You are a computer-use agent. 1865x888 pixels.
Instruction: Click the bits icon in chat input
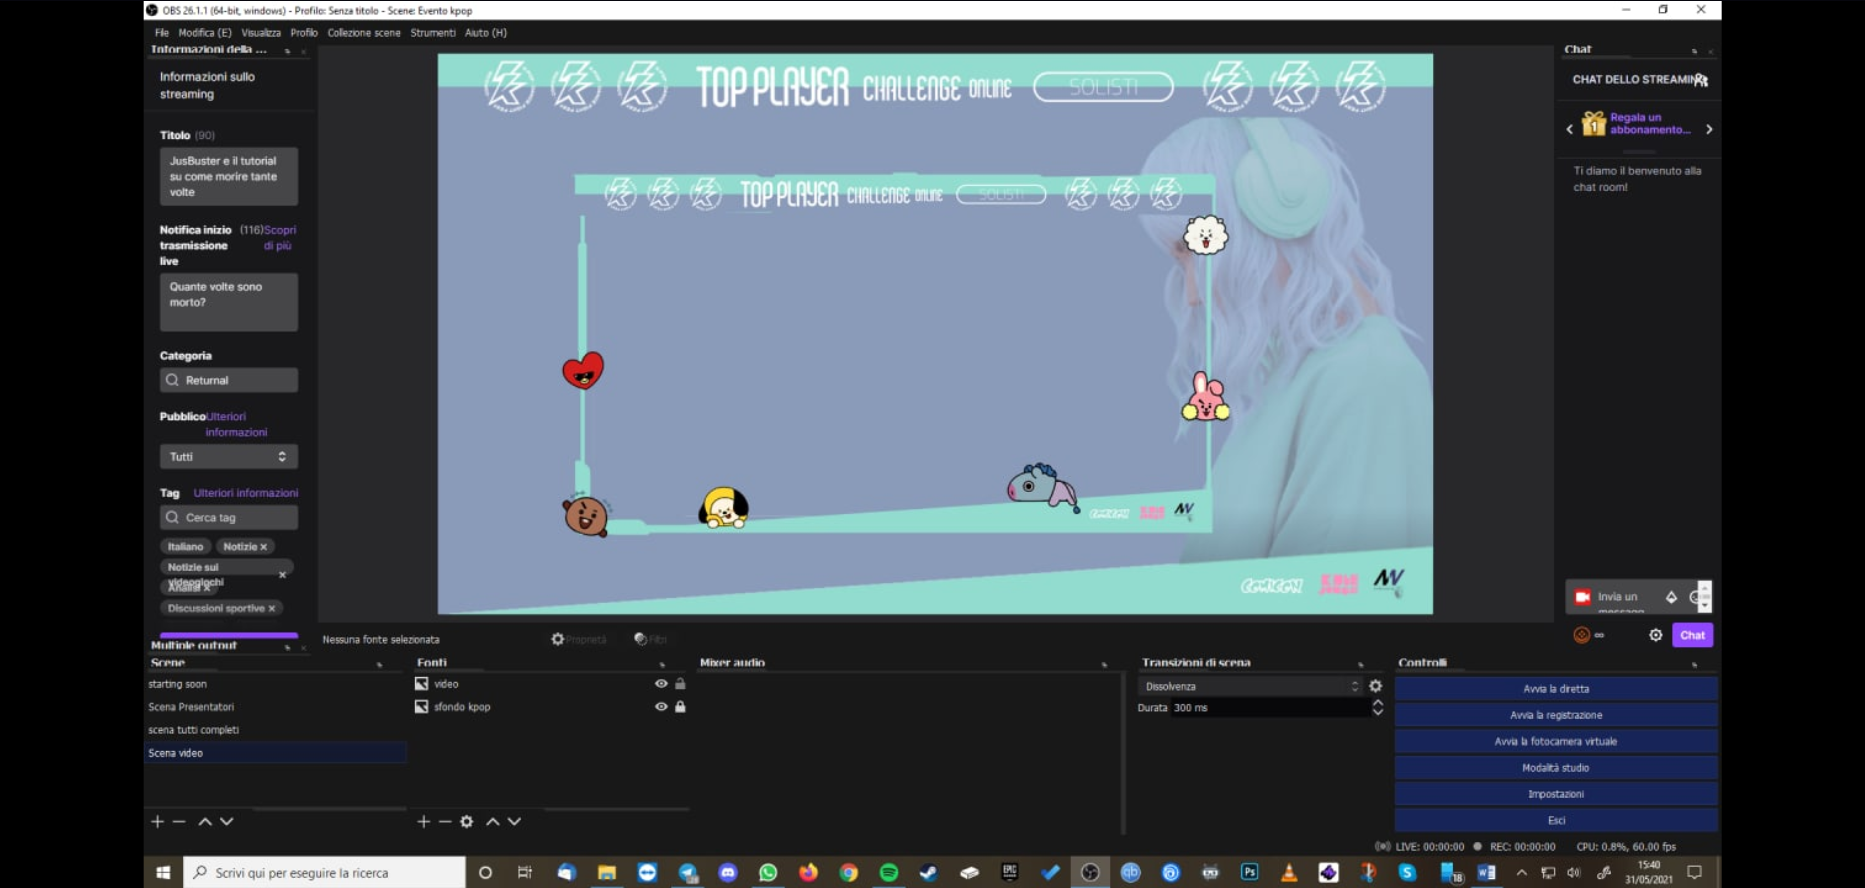tap(1671, 597)
